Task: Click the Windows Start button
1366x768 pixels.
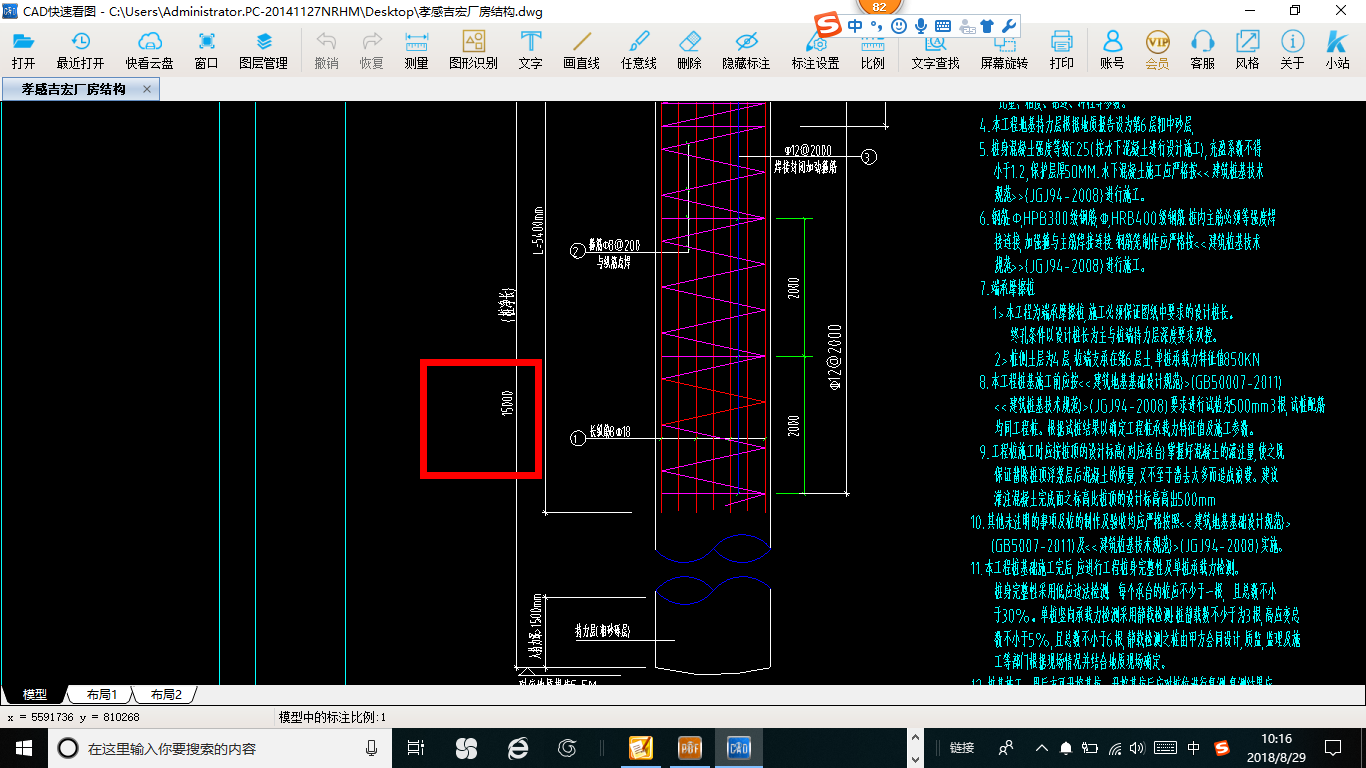Action: point(24,747)
